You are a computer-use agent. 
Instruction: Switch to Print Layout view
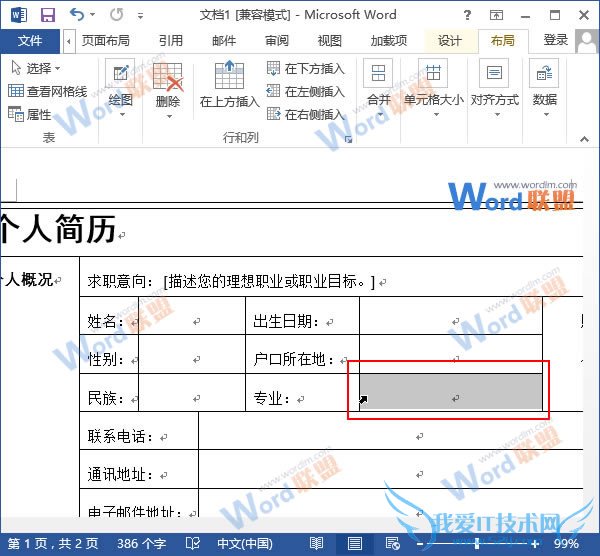pos(354,543)
